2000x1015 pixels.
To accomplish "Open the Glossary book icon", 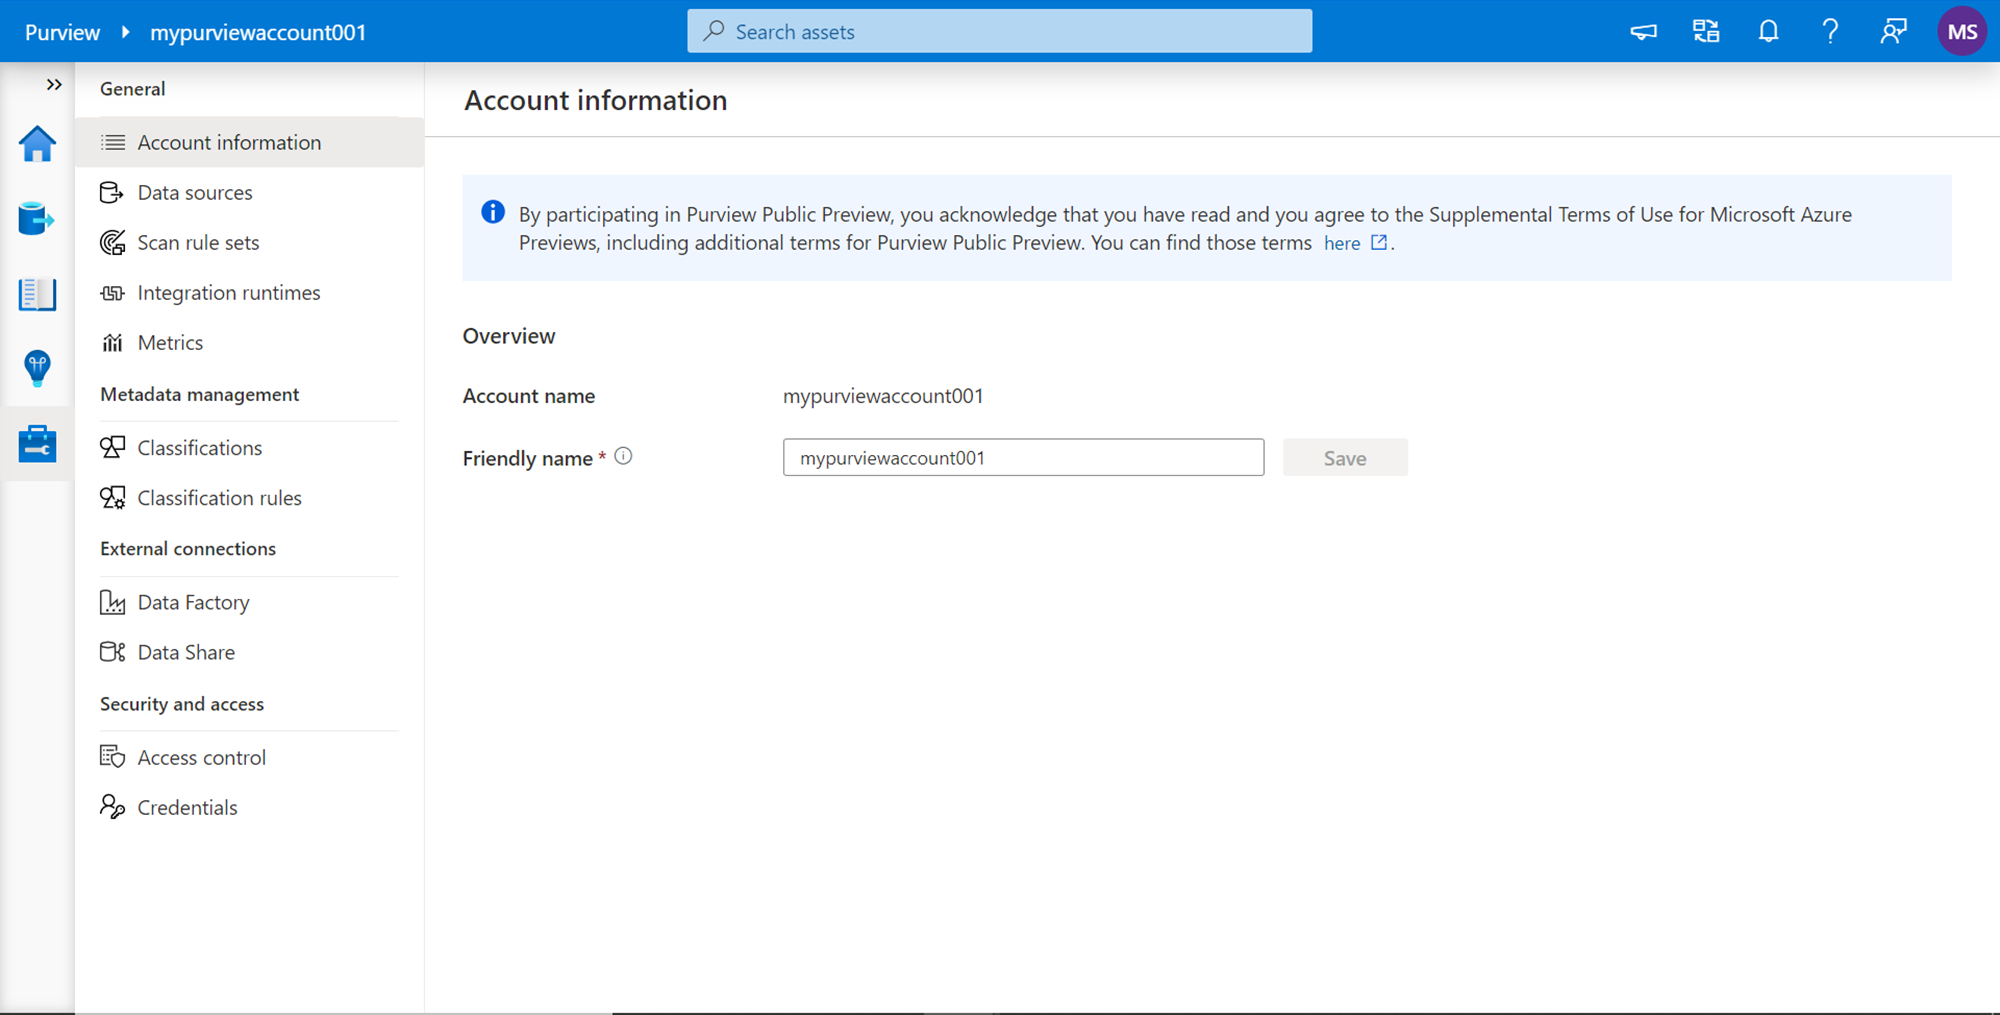I will coord(37,294).
